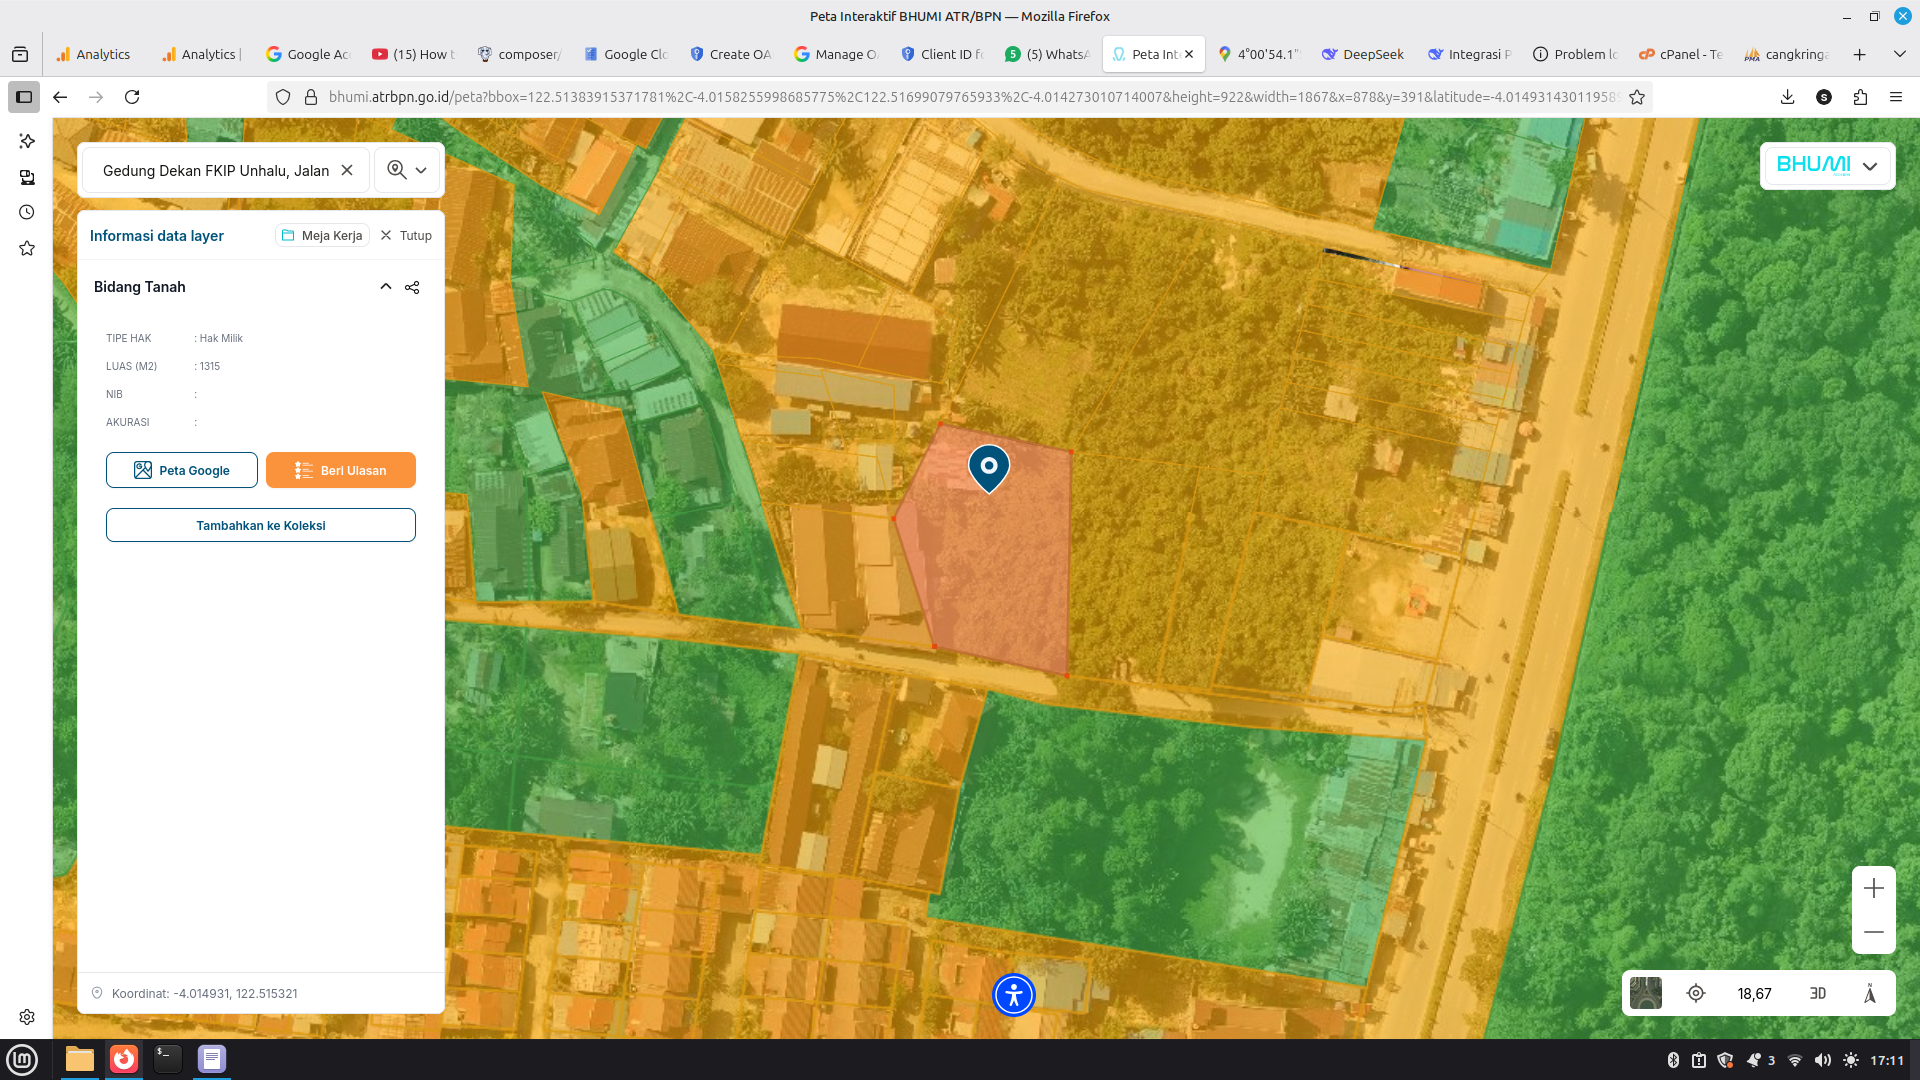Zoom out with the map minus button

pyautogui.click(x=1873, y=932)
